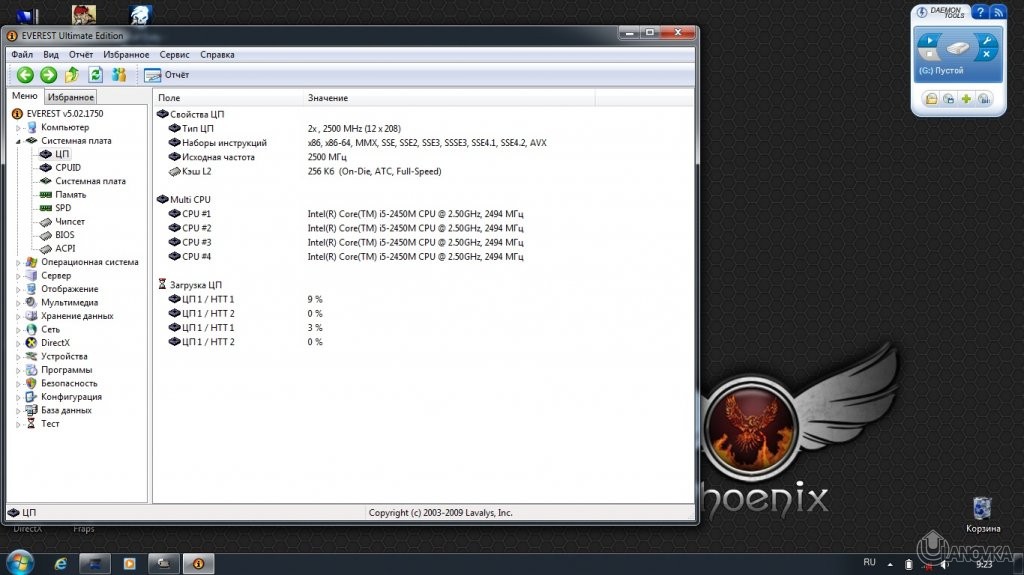Expand the DirectX tree node

(x=18, y=344)
